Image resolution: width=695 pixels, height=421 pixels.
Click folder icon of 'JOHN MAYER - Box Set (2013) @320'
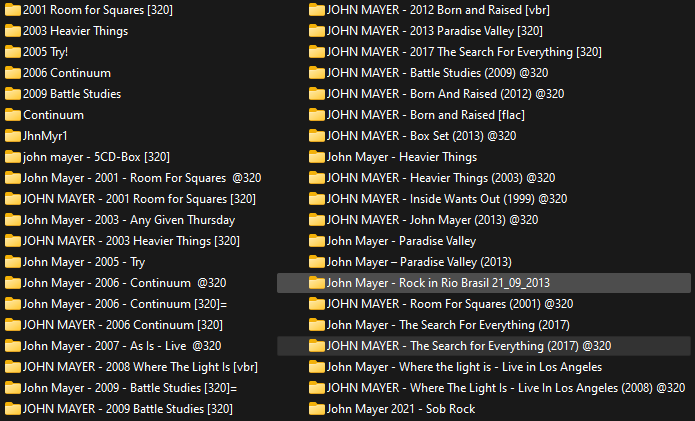coord(316,136)
